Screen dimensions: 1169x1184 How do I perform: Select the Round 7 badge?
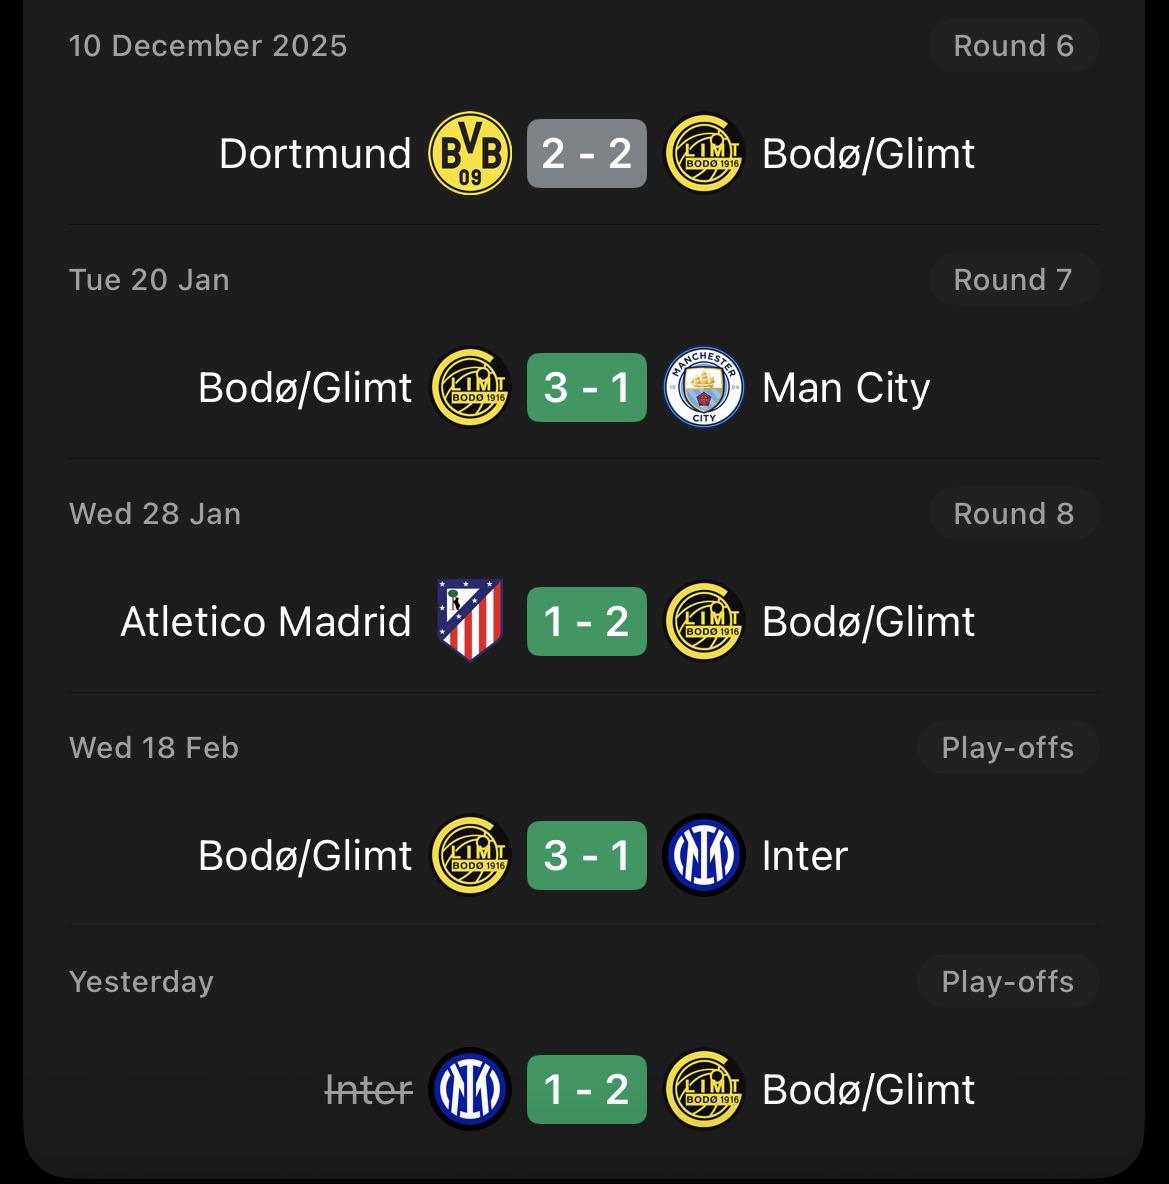1013,280
